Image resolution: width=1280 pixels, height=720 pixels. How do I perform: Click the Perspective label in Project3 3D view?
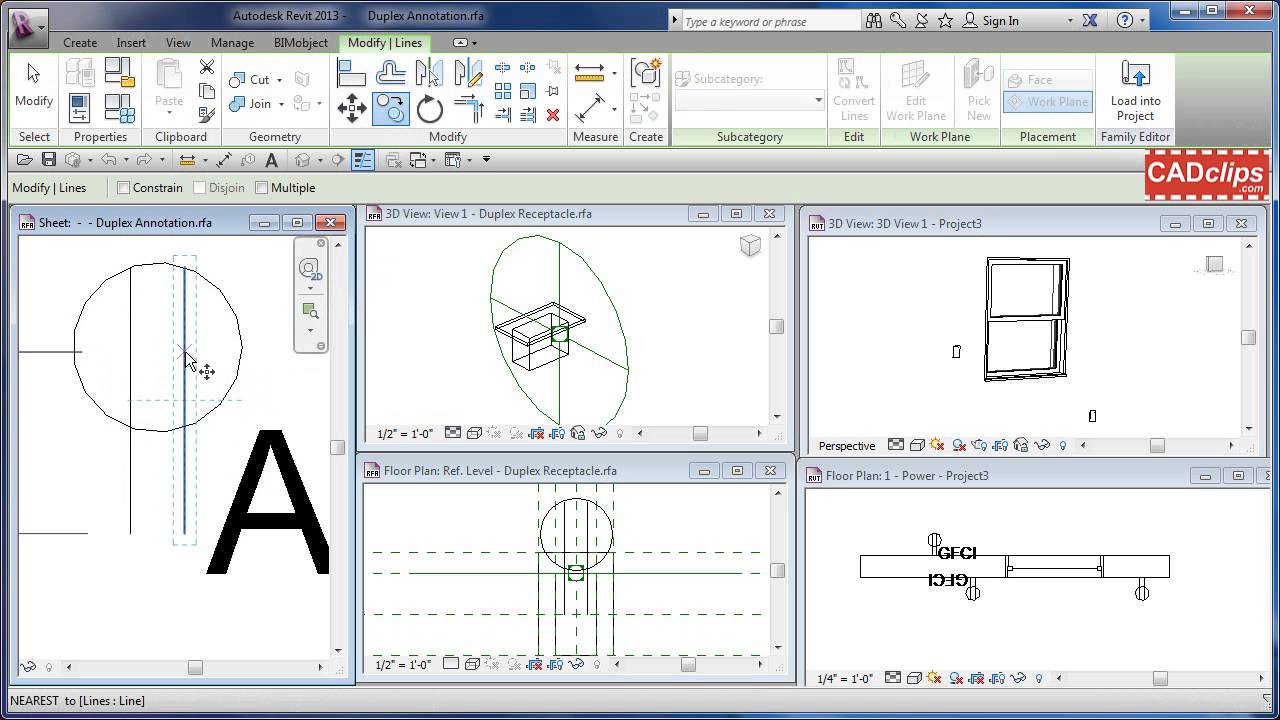point(847,446)
